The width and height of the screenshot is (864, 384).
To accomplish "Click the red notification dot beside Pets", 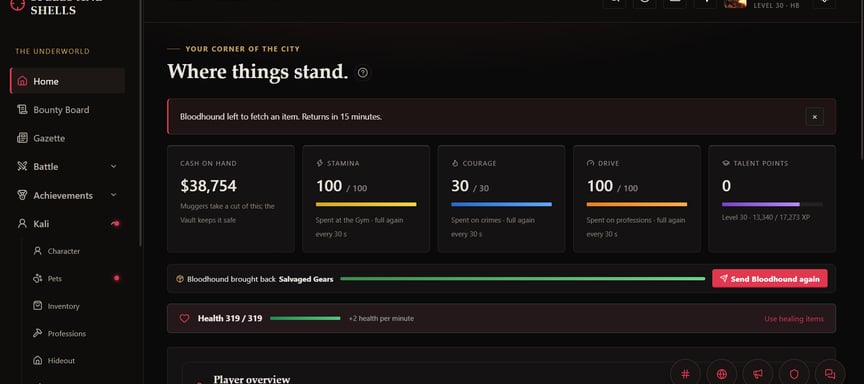I will tap(116, 278).
